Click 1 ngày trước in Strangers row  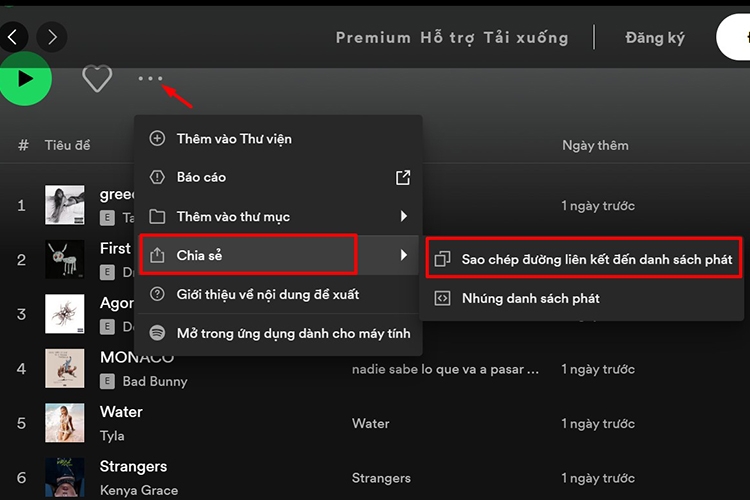click(598, 478)
